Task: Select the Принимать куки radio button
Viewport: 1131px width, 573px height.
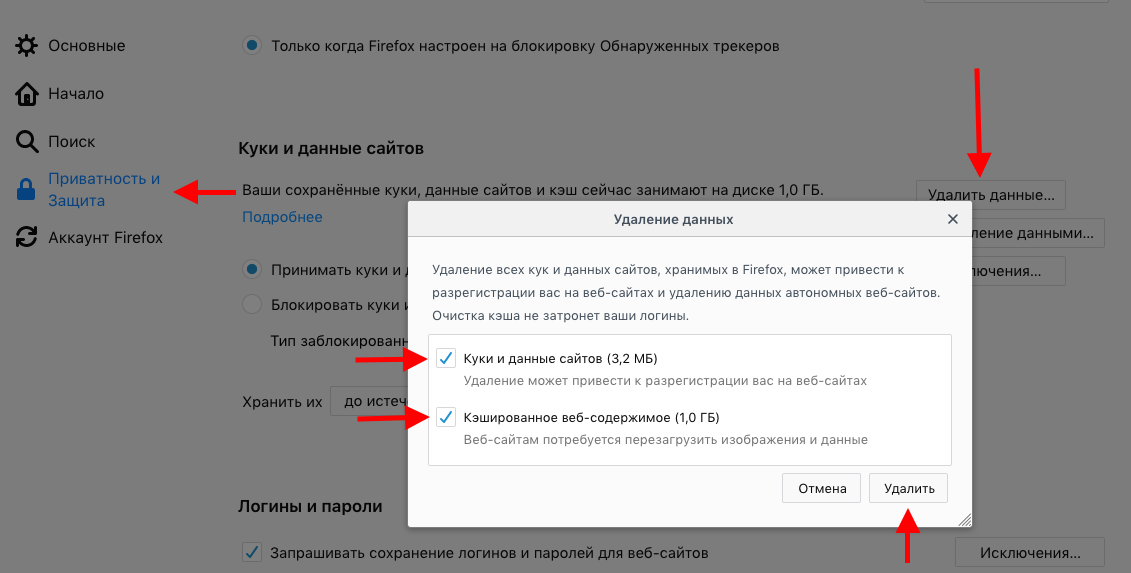Action: (252, 270)
